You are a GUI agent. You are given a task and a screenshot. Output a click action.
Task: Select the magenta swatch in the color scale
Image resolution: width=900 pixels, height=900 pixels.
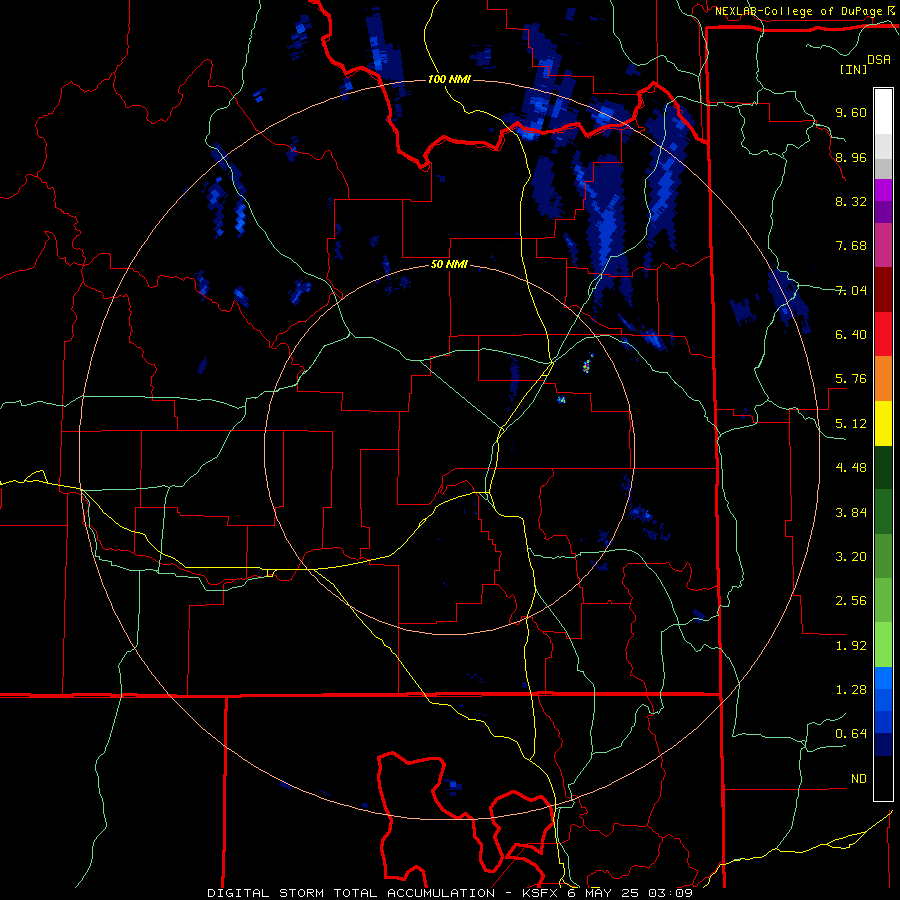883,190
